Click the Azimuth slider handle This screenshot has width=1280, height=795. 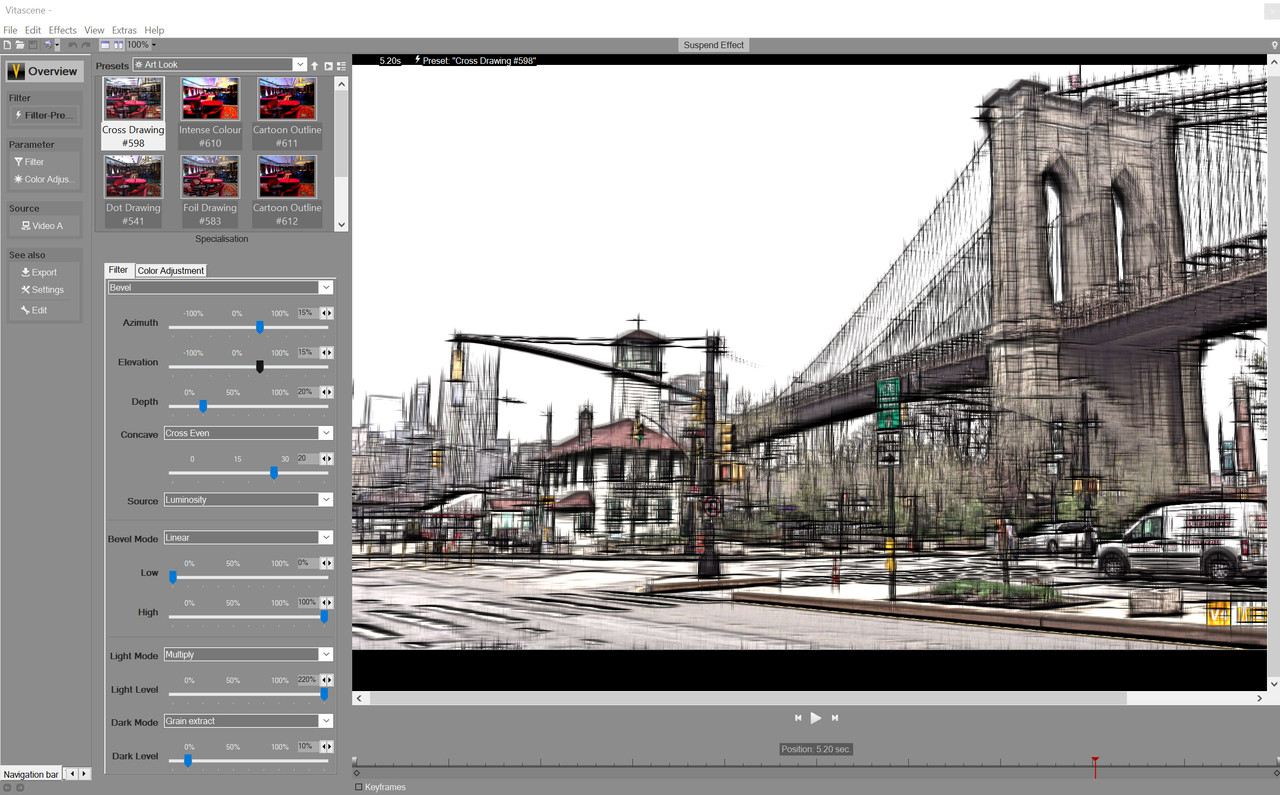click(x=260, y=327)
